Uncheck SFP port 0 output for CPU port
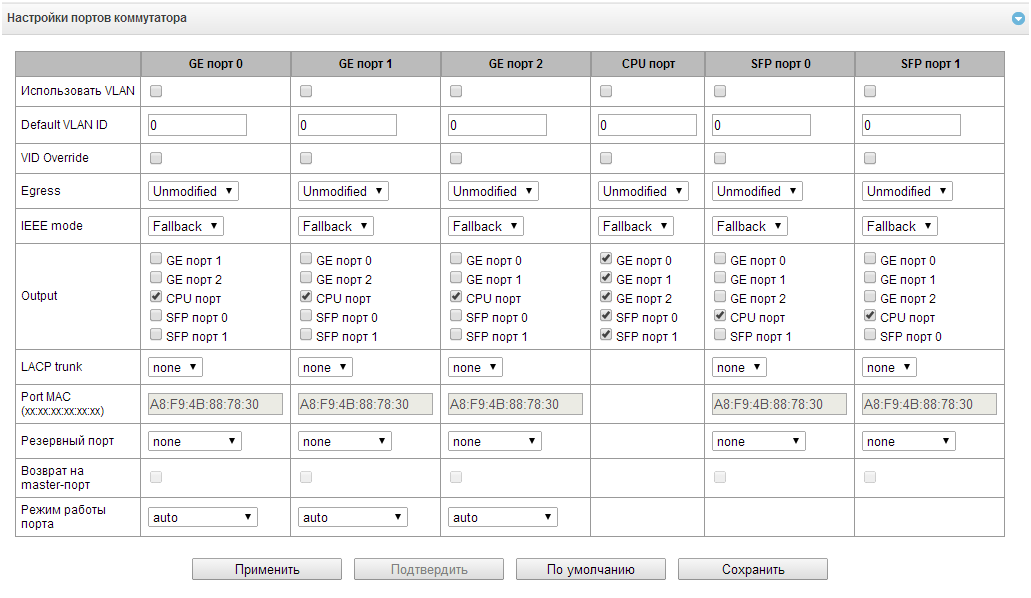The image size is (1031, 598). [x=606, y=318]
